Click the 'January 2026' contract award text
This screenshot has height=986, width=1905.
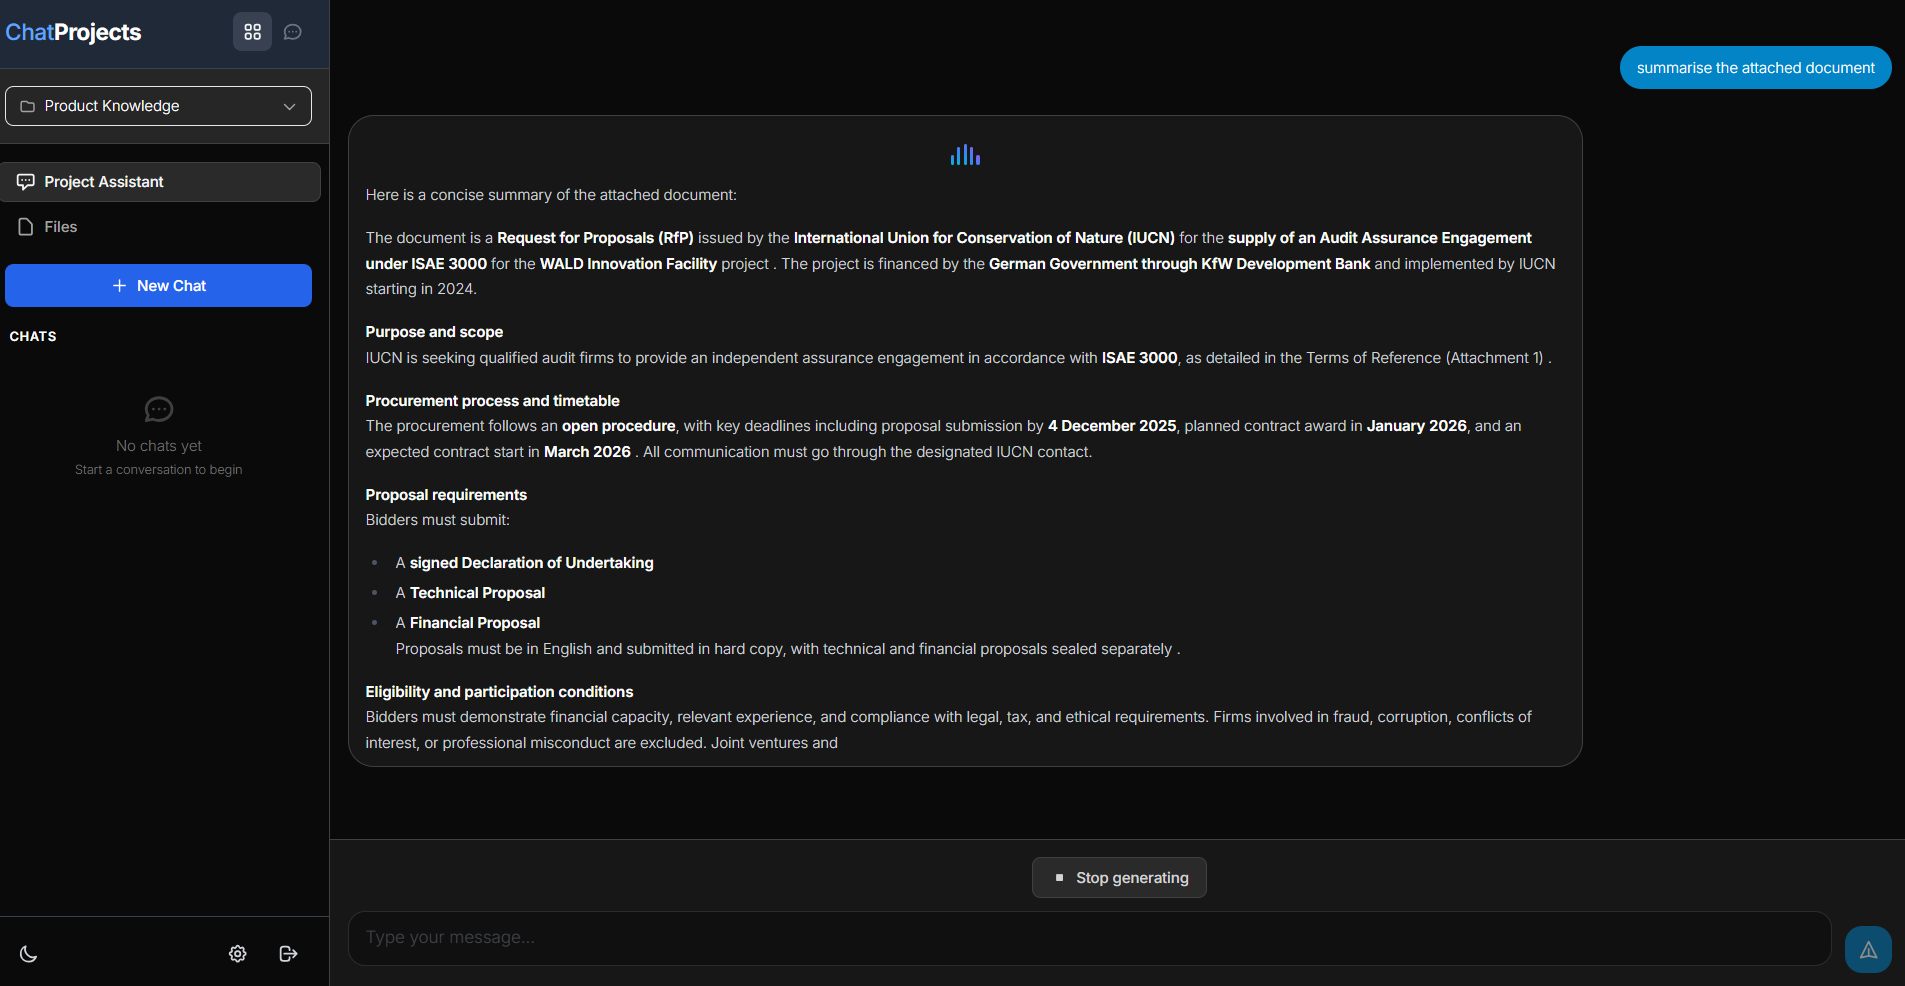(1417, 426)
